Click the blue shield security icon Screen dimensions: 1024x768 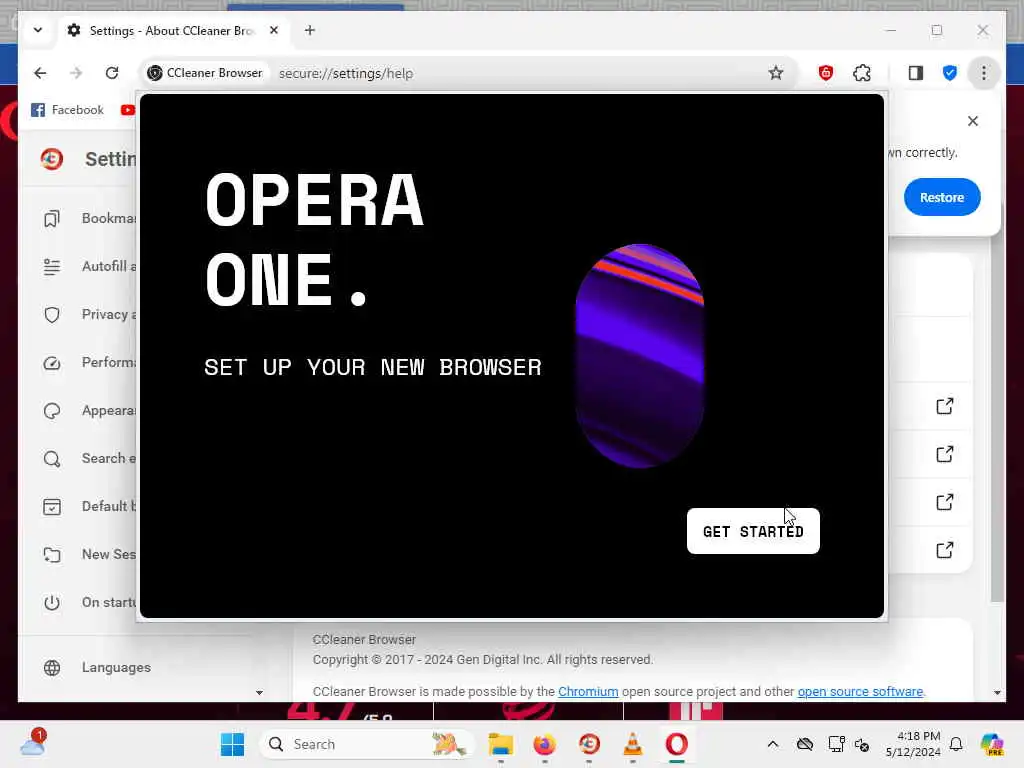[x=950, y=73]
